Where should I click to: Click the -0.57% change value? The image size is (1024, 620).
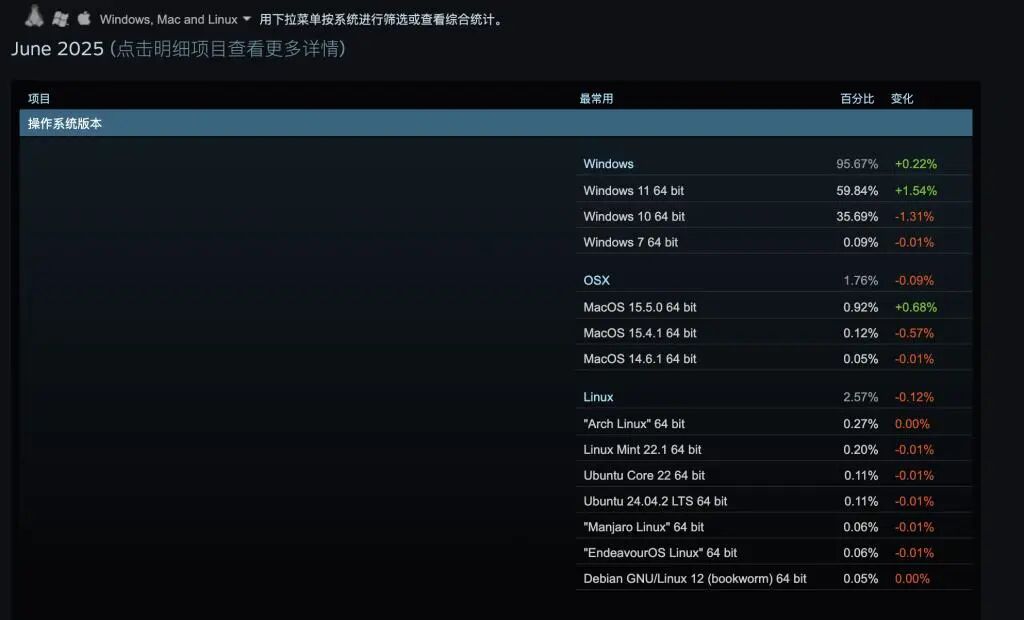coord(914,333)
